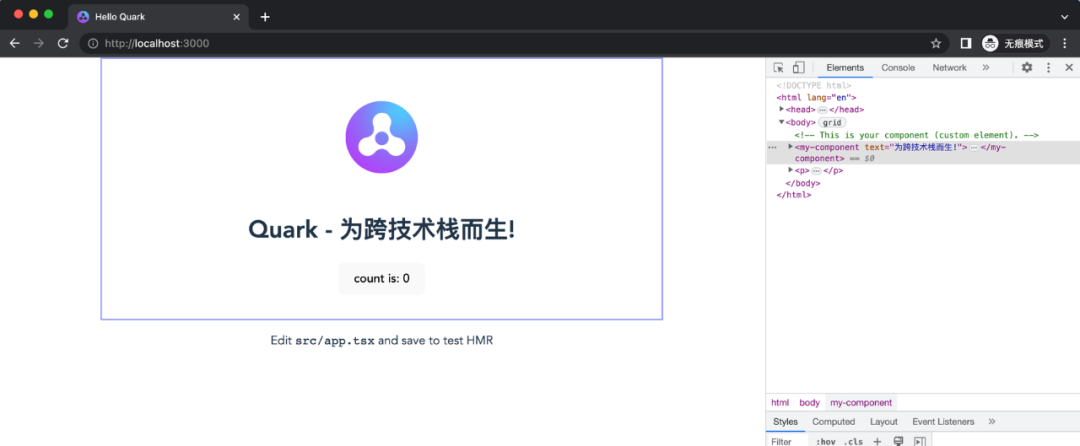Open DevTools settings gear
The width and height of the screenshot is (1080, 446).
click(1027, 67)
